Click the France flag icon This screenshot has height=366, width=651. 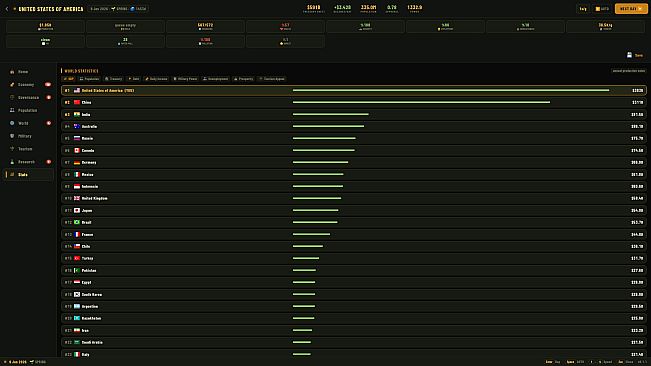(77, 234)
